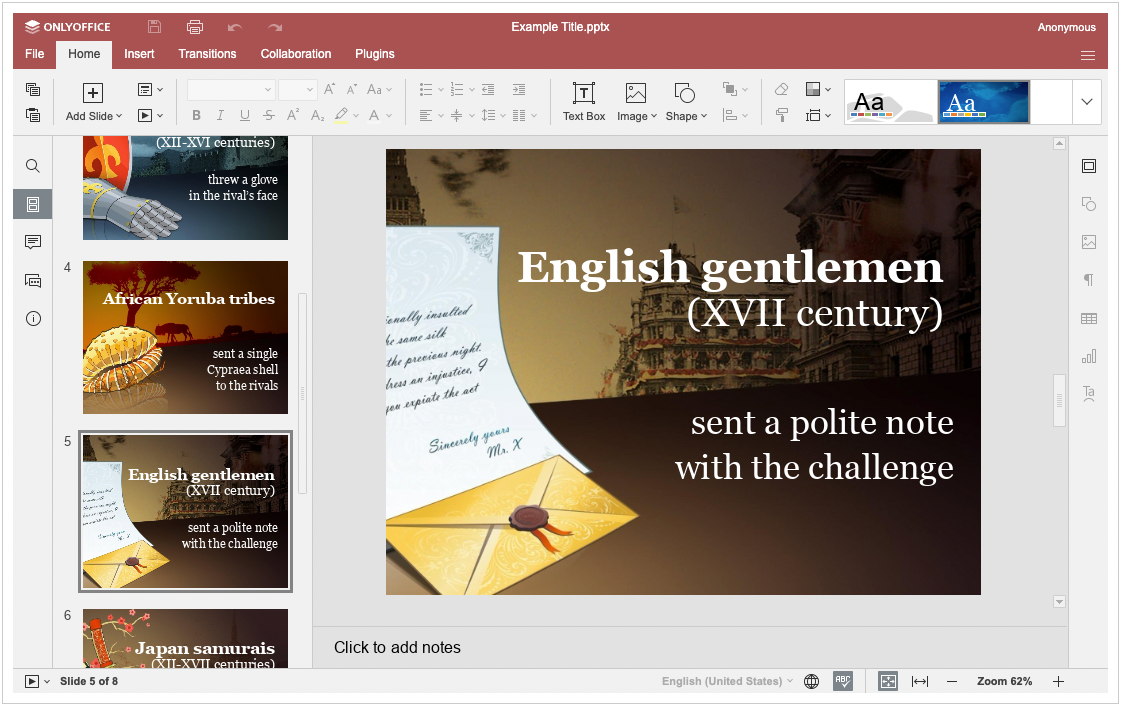1121x706 pixels.
Task: Switch to the Transitions tab
Action: 207,54
